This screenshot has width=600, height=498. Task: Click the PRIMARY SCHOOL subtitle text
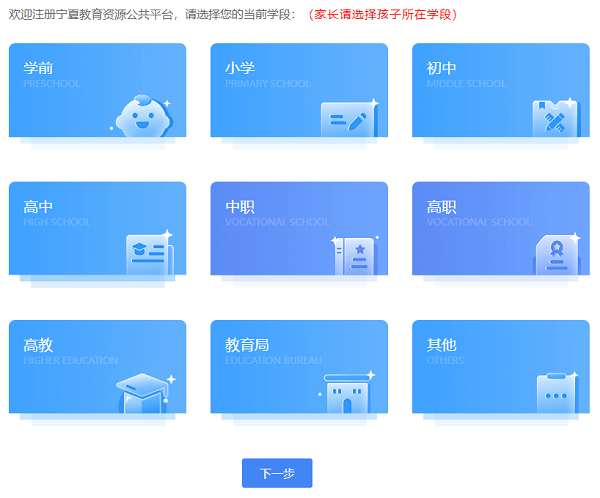267,84
